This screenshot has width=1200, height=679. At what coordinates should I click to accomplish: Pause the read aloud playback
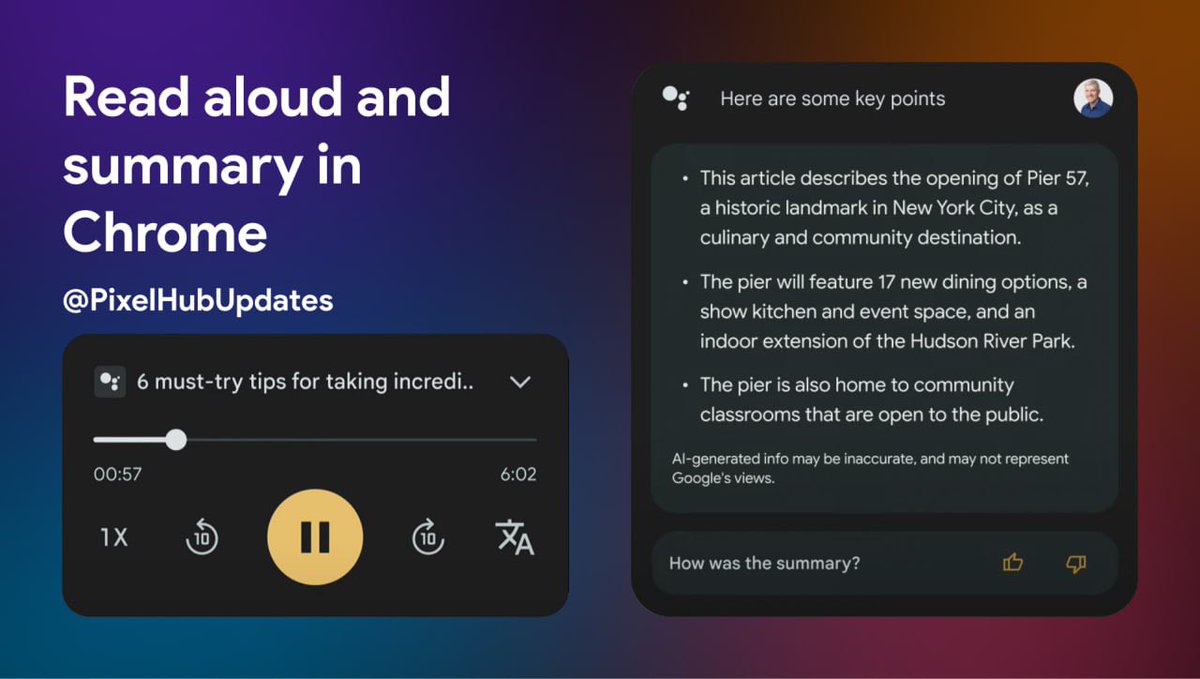coord(315,537)
